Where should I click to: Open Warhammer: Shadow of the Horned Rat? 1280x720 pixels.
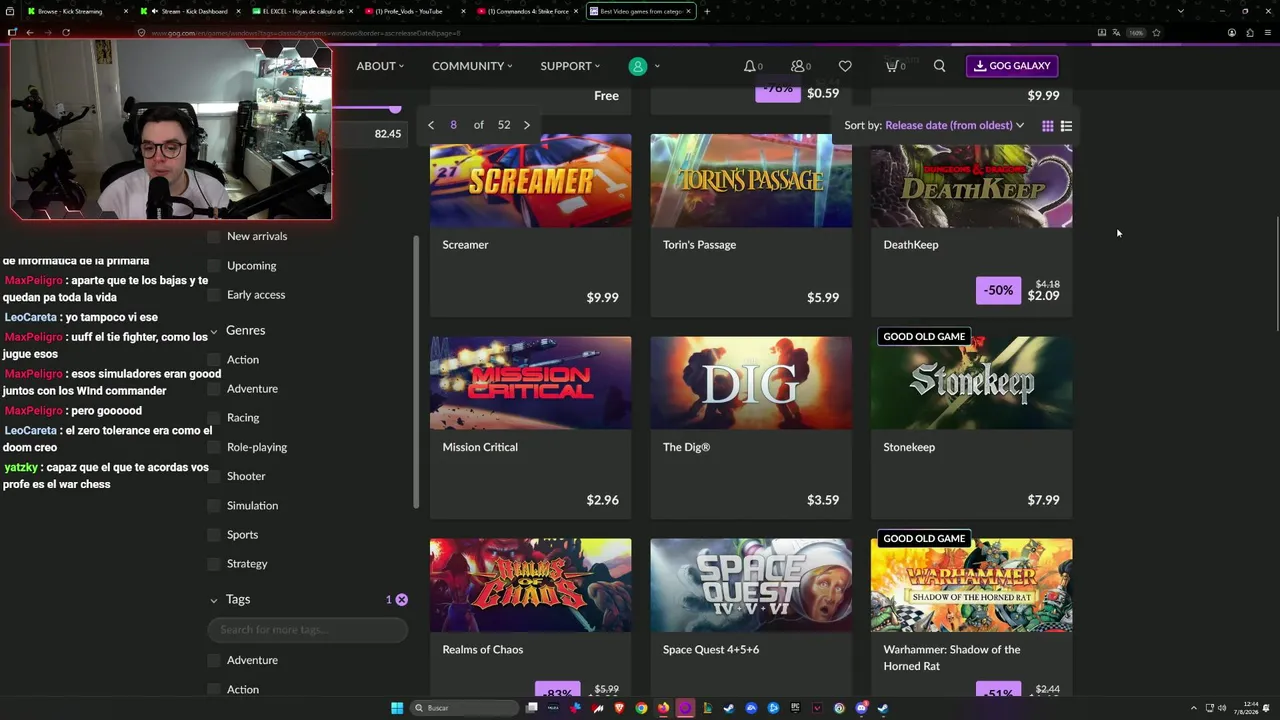[951, 658]
